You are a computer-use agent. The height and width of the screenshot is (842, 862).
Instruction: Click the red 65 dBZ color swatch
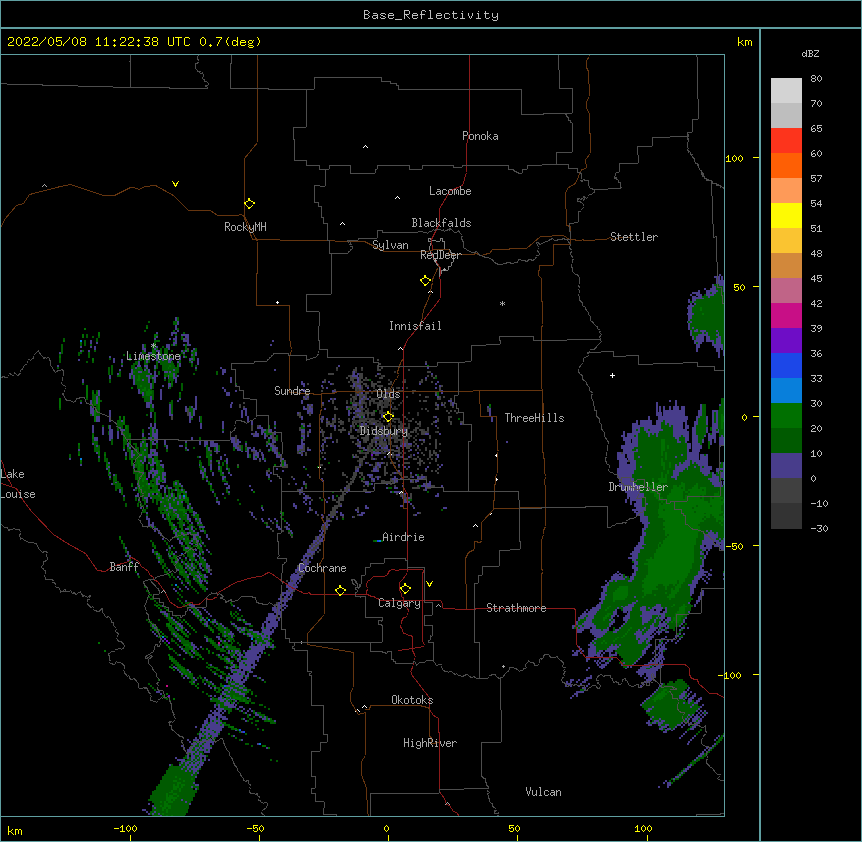786,140
